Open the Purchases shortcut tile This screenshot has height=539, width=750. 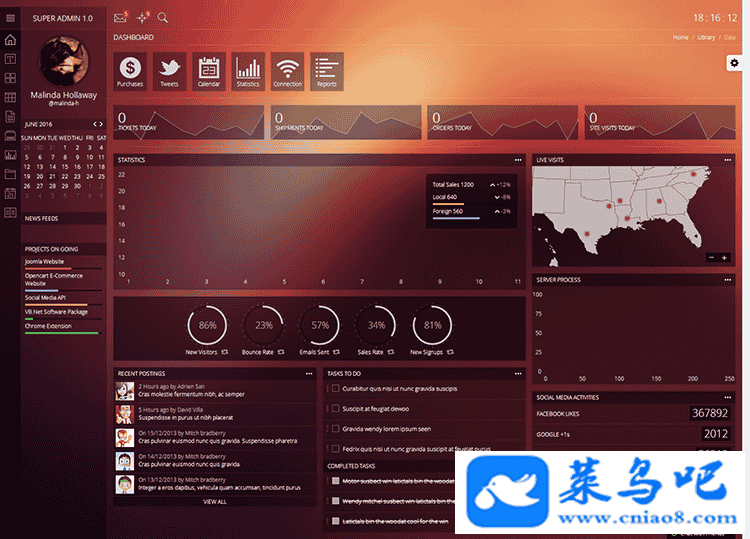click(130, 71)
